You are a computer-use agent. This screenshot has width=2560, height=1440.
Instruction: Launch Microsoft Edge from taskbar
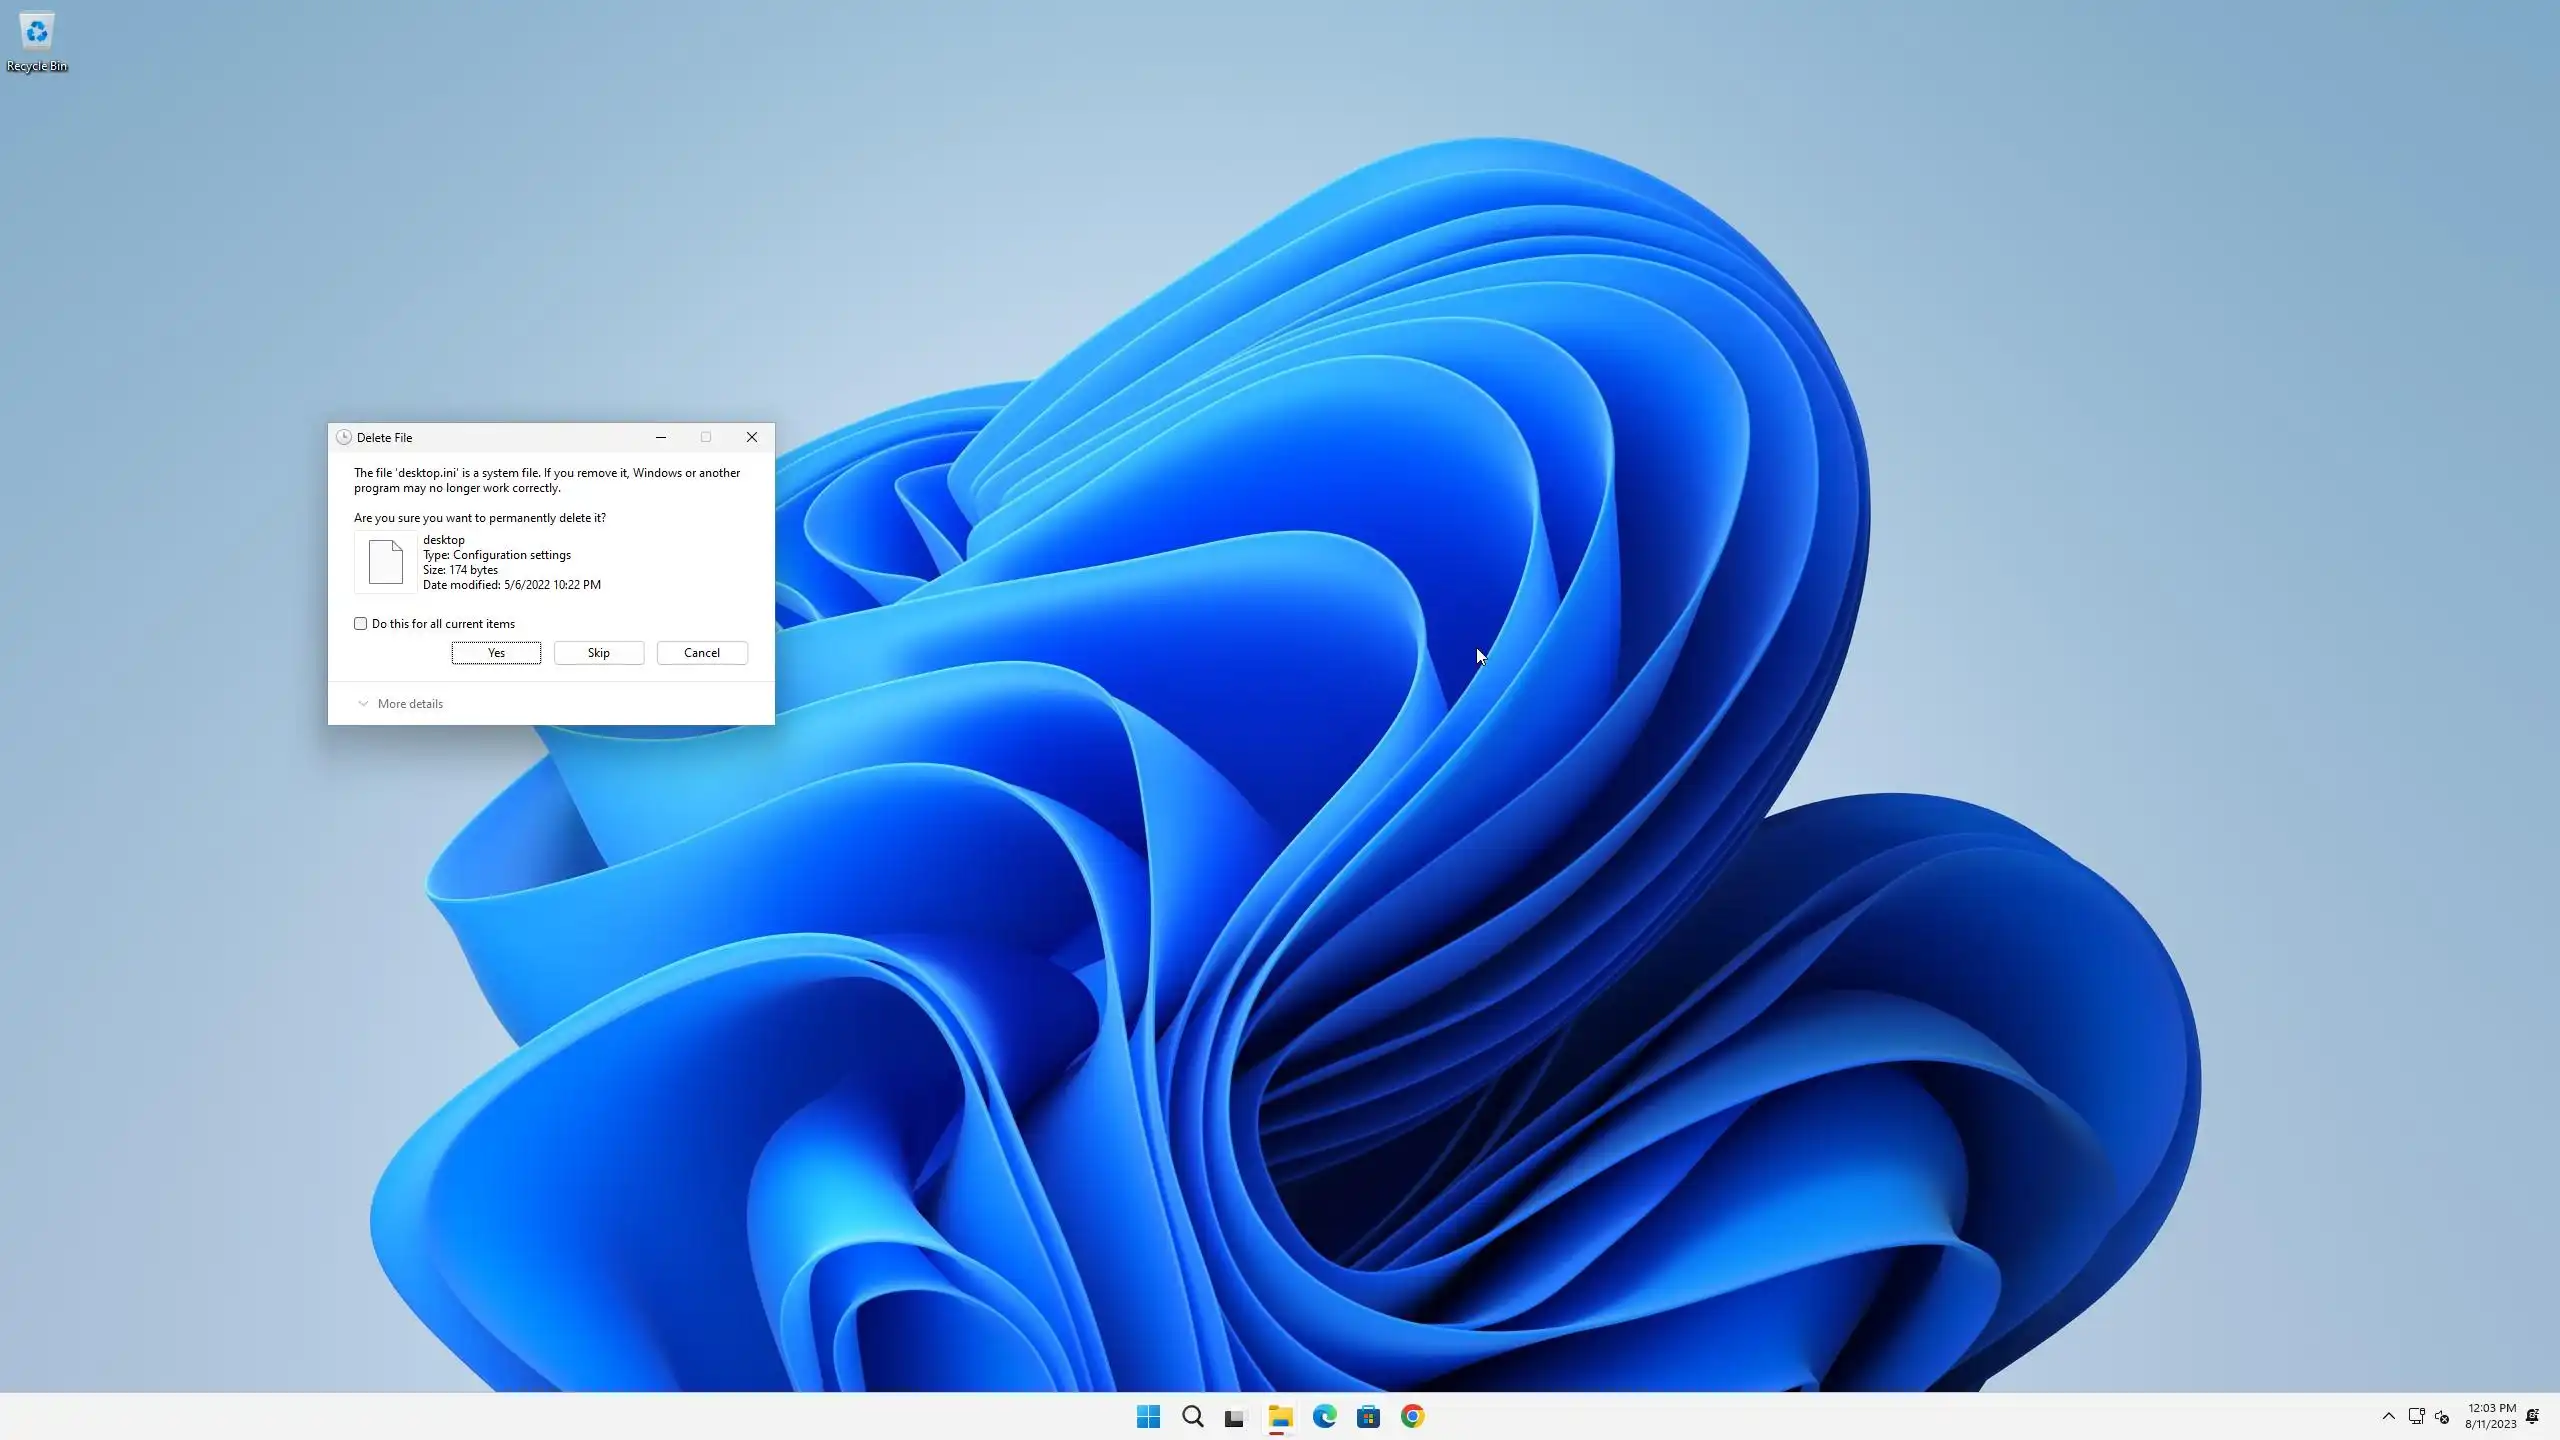1324,1416
